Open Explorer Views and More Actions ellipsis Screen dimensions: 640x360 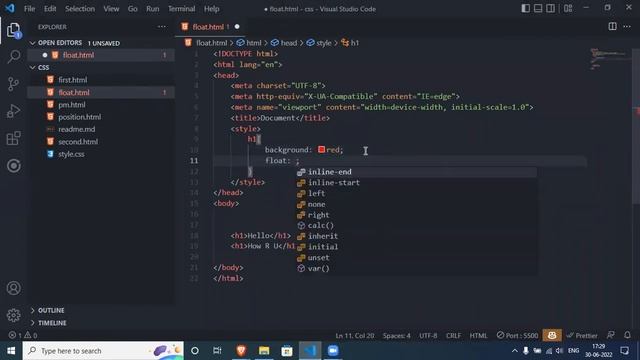[162, 27]
